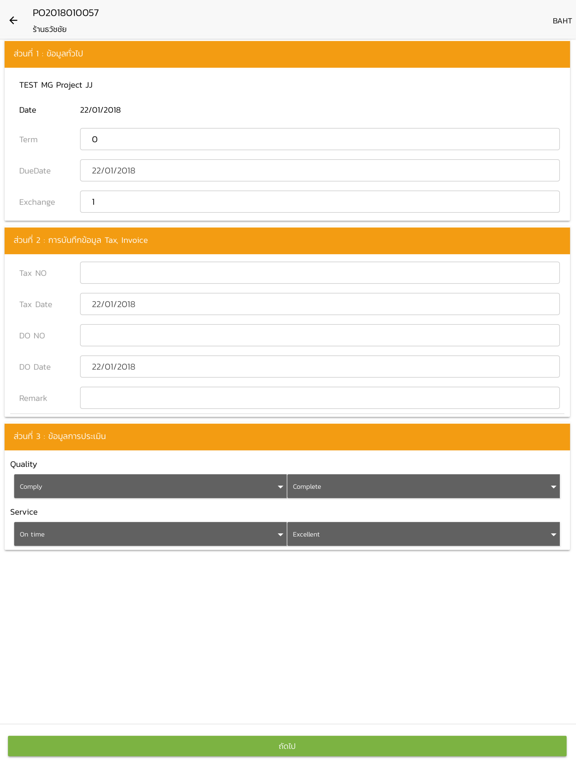Click the green next button at bottom
Screen dimensions: 576x768
tap(287, 746)
